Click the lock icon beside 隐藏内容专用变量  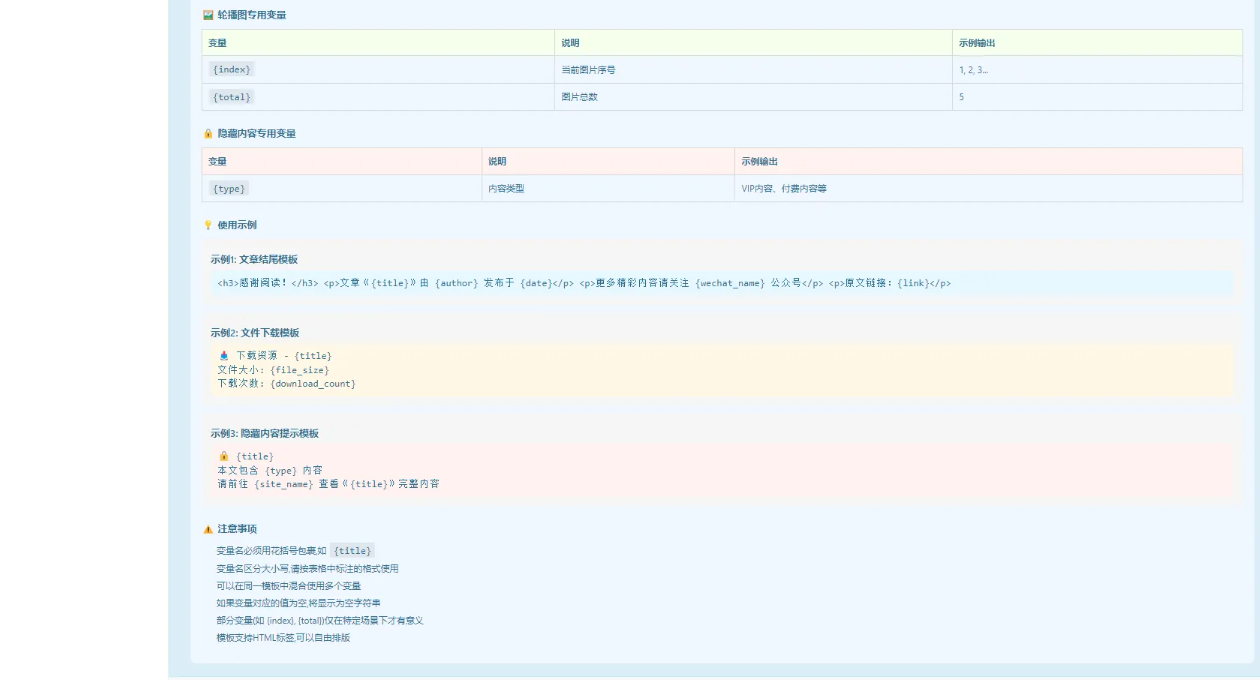(208, 133)
